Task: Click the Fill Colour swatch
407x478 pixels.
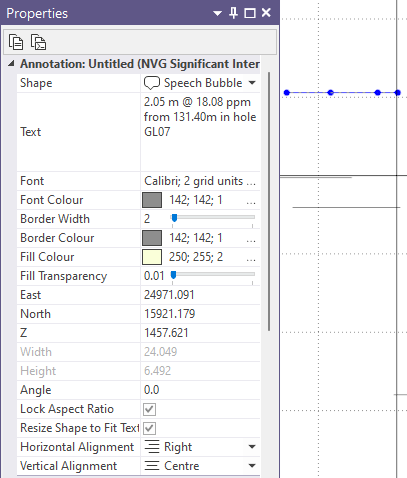Action: point(152,257)
